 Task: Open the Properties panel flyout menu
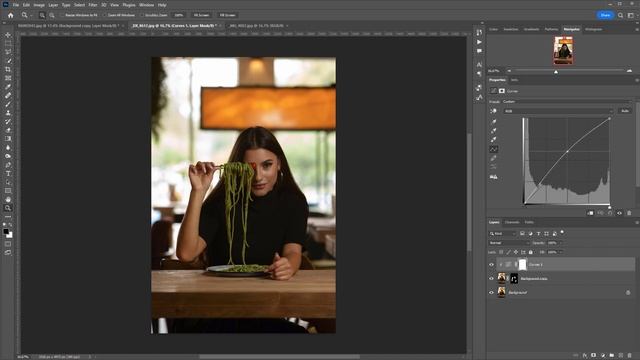point(636,80)
